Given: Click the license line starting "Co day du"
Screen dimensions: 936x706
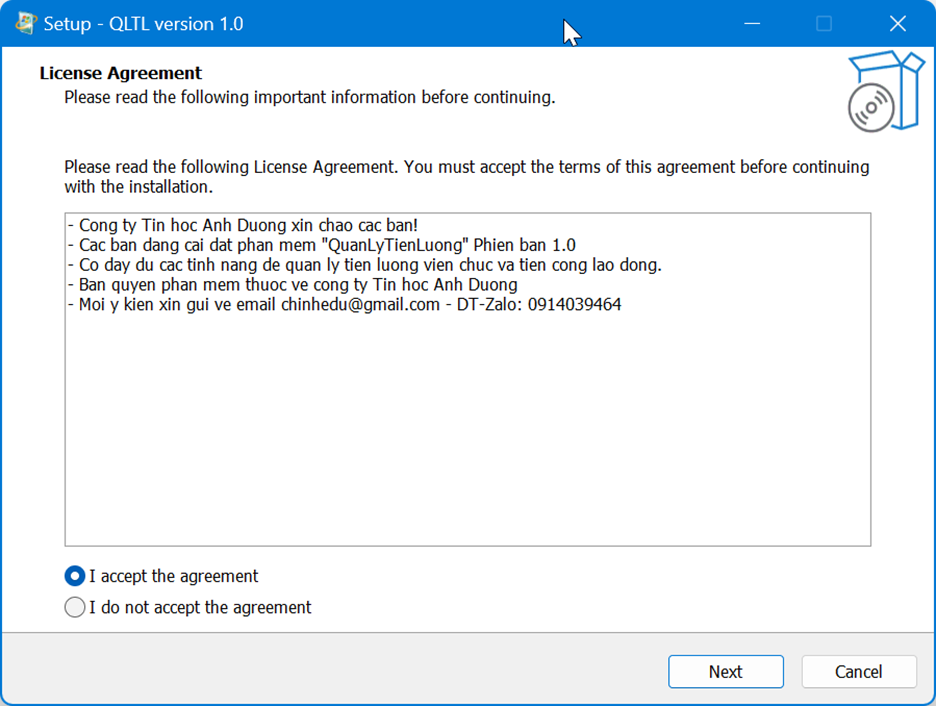Looking at the screenshot, I should pyautogui.click(x=363, y=265).
